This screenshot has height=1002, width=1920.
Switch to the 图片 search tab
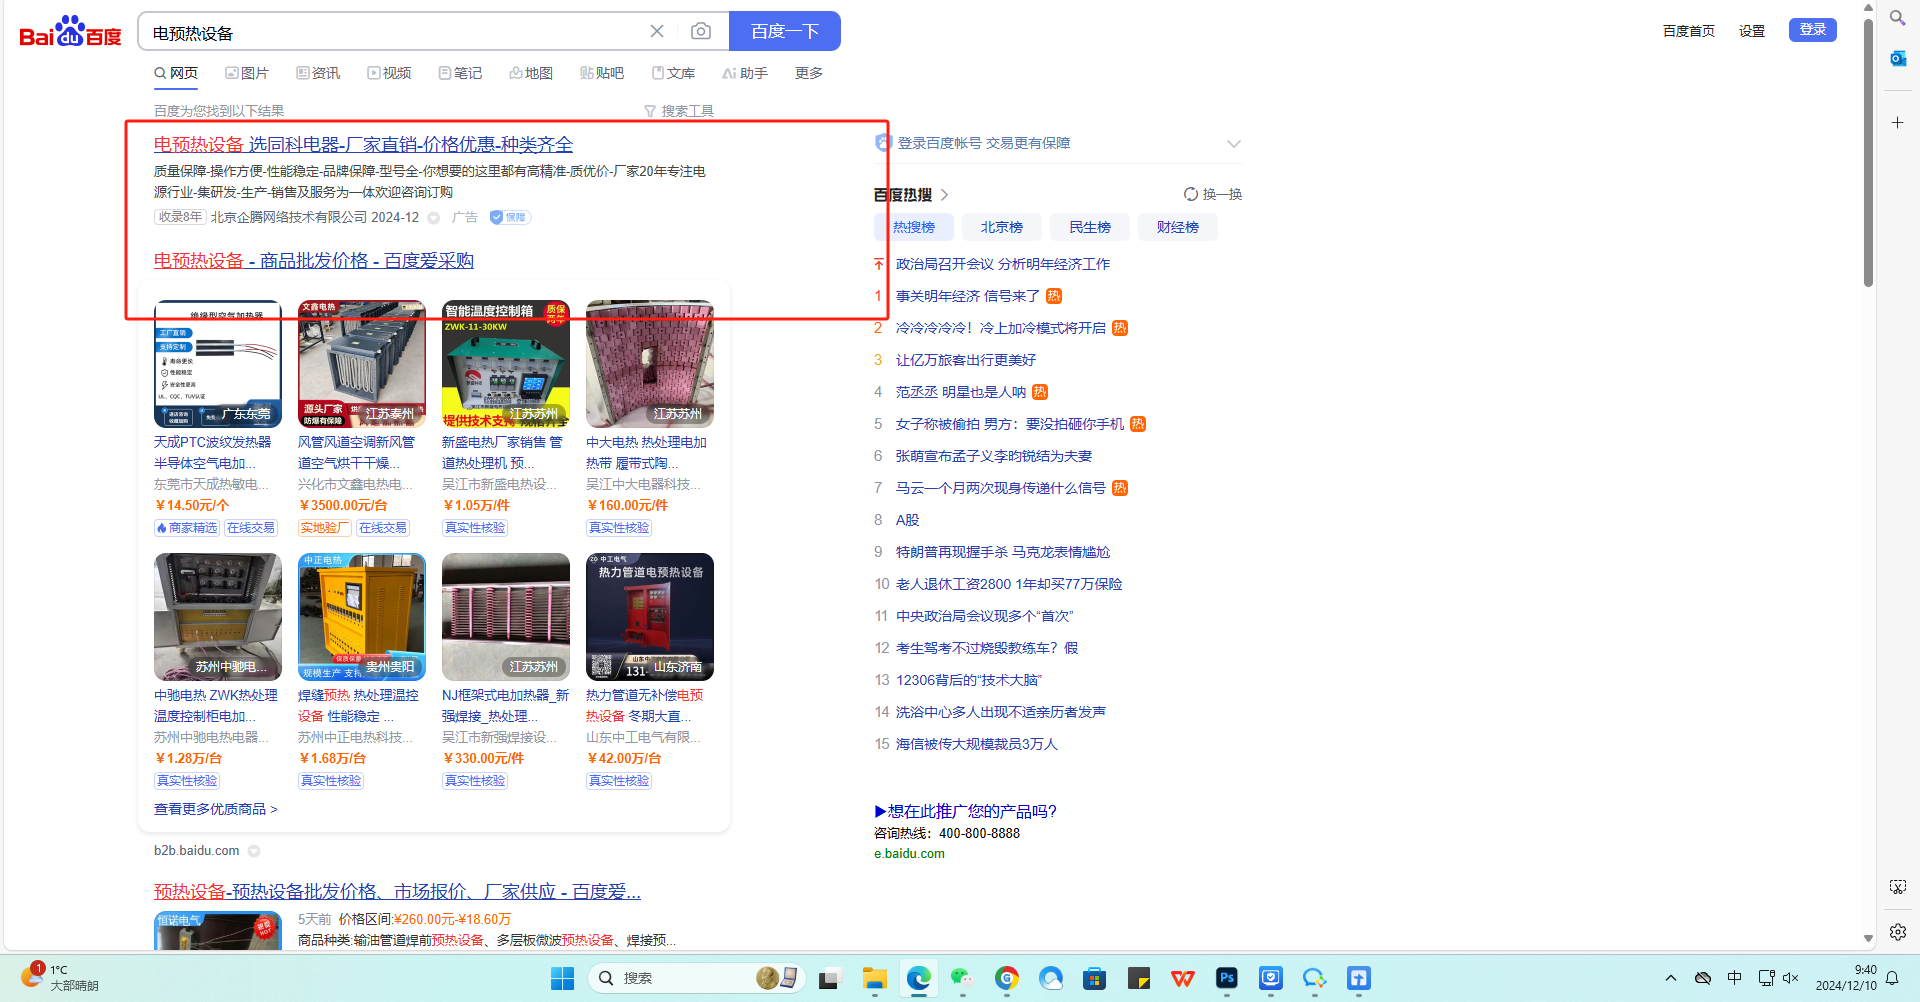[x=247, y=73]
